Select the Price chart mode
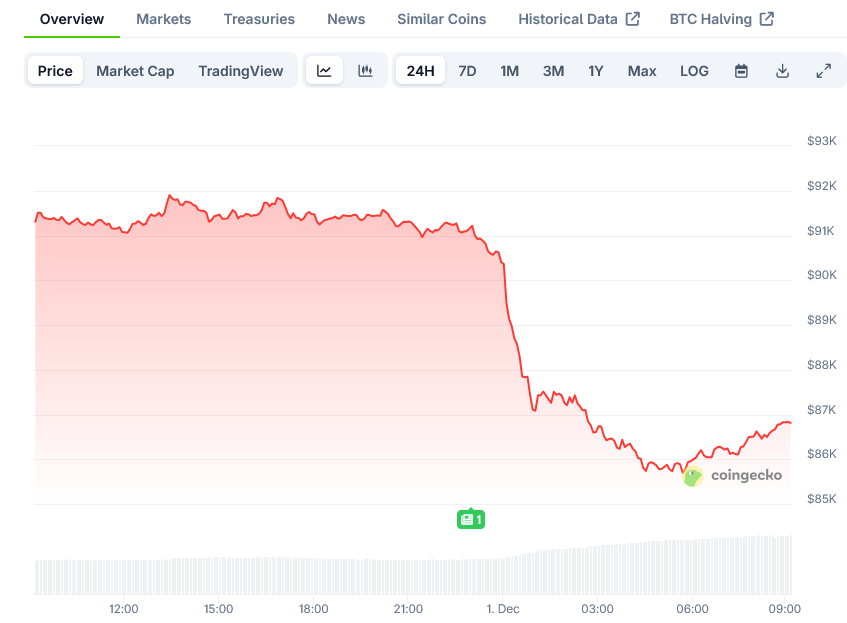 [x=55, y=71]
